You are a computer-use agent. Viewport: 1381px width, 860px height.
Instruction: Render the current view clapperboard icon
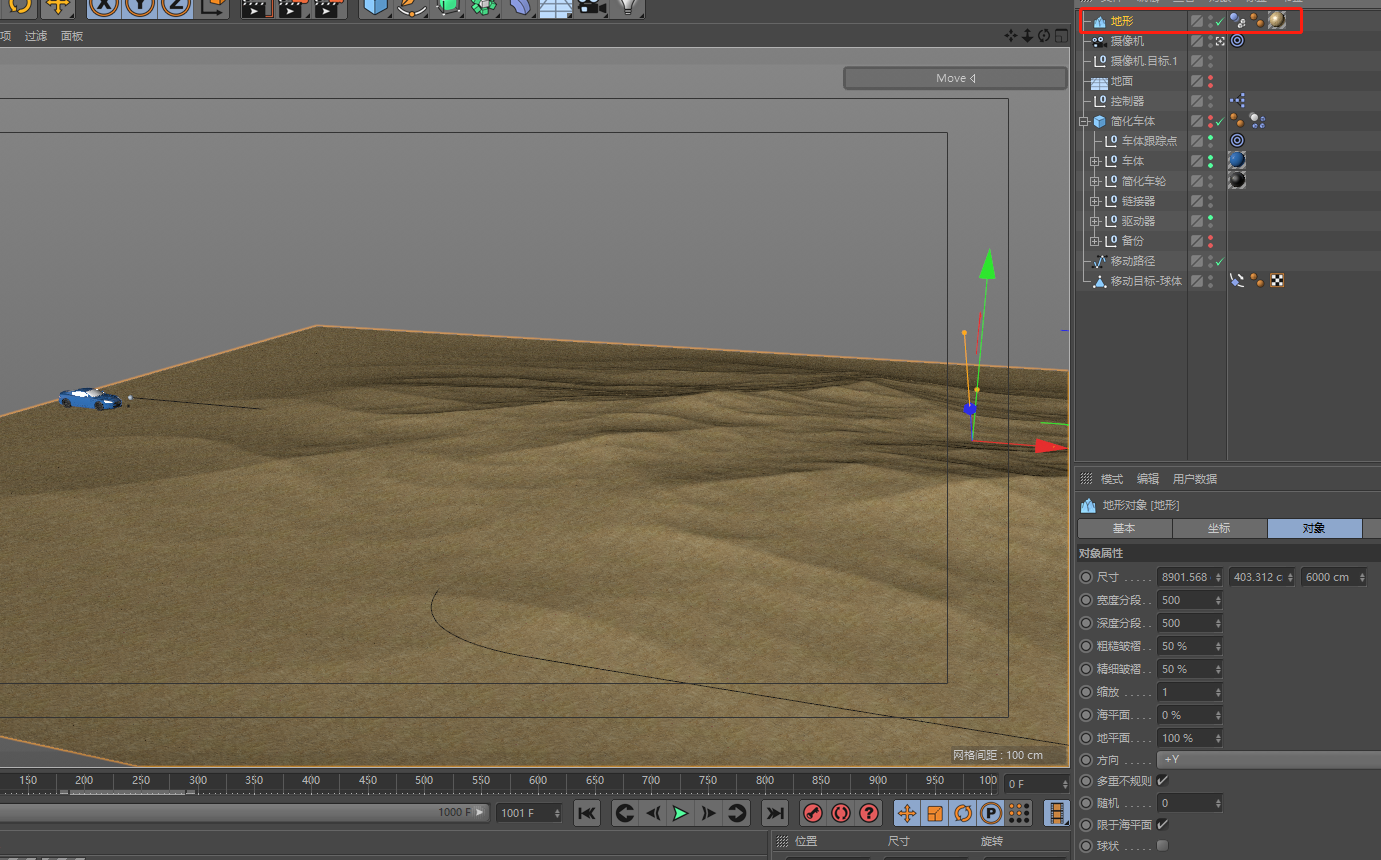click(x=256, y=7)
